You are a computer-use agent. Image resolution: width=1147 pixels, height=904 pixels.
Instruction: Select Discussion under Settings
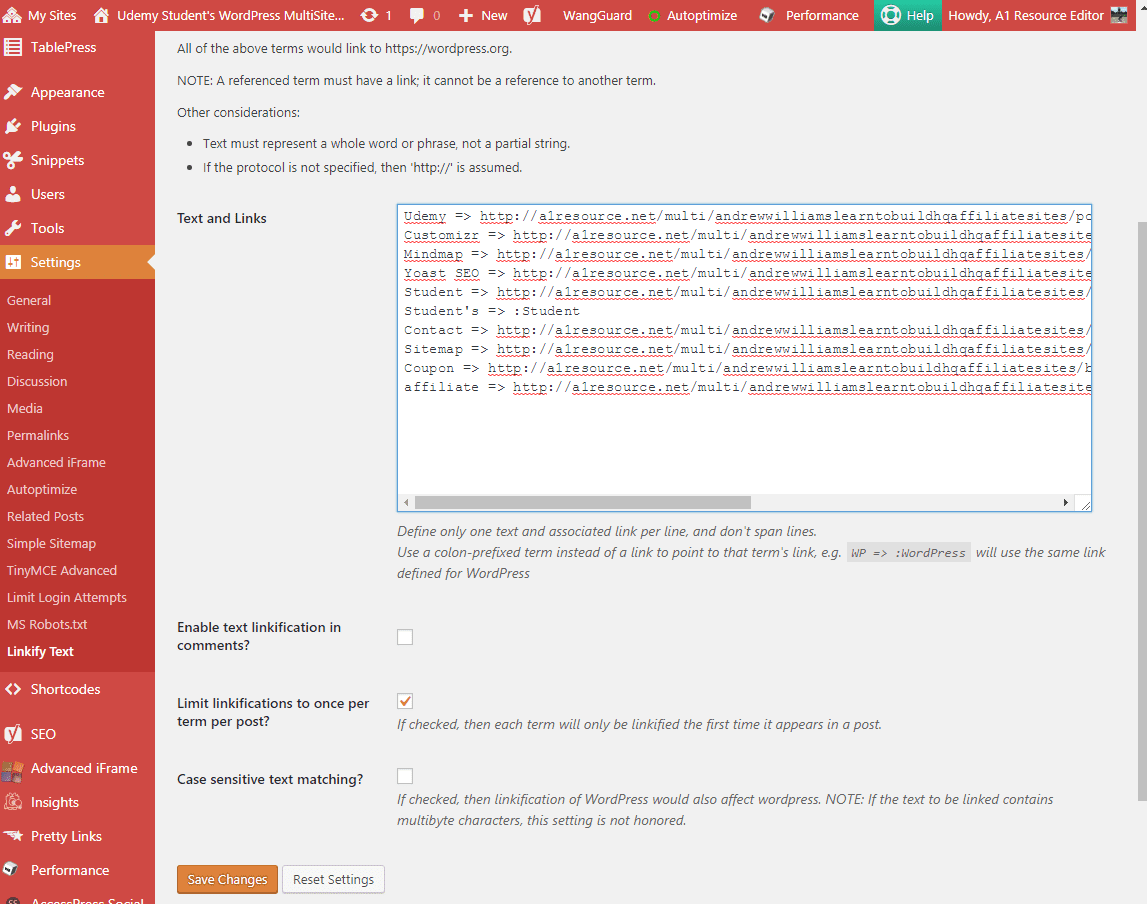[x=37, y=381]
